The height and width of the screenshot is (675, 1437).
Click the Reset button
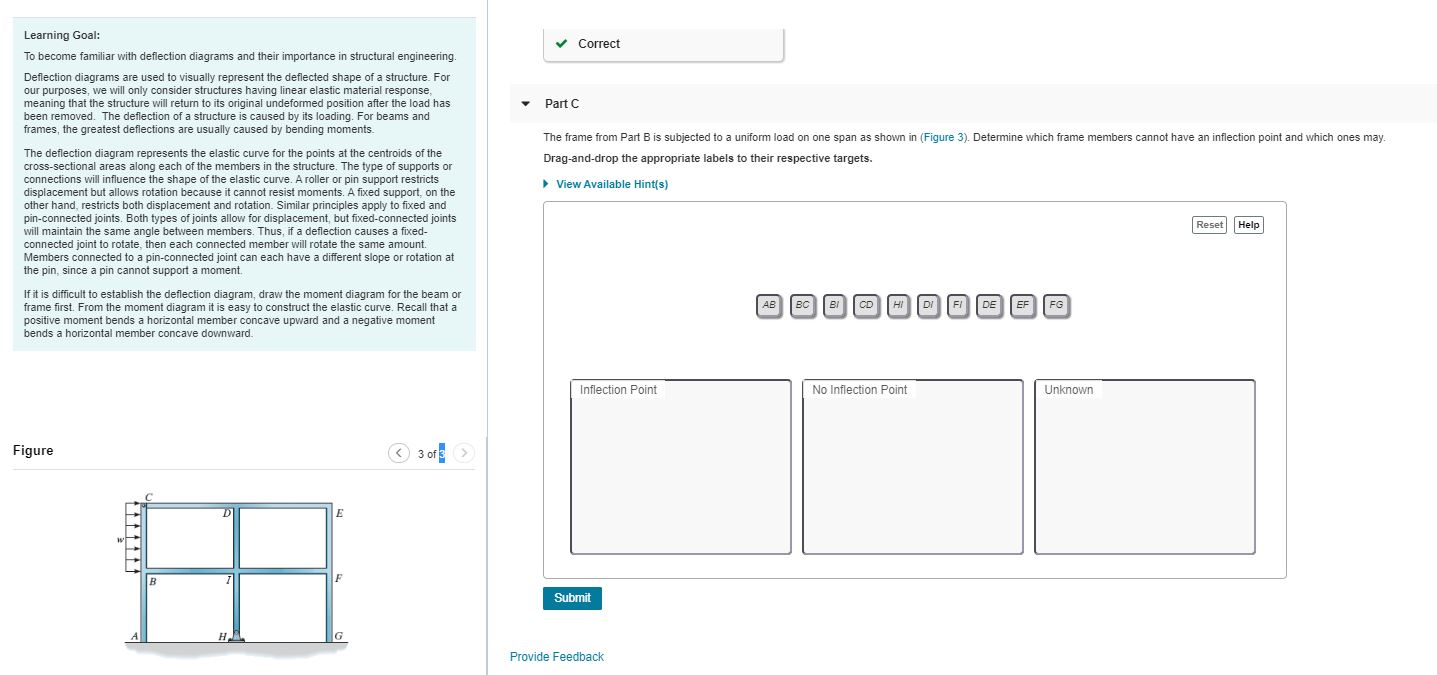tap(1208, 225)
